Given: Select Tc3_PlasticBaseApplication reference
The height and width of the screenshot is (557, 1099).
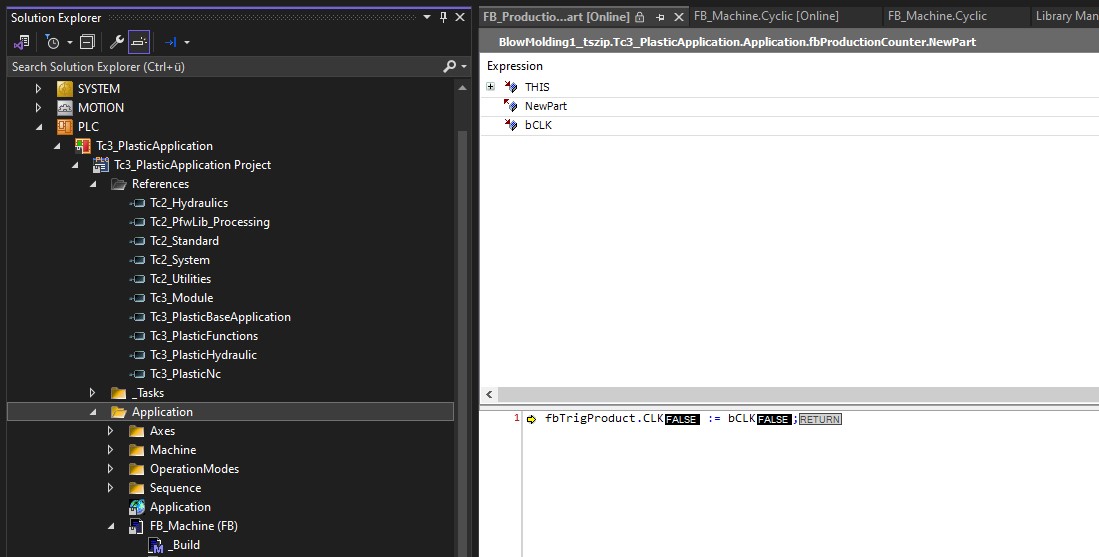Looking at the screenshot, I should coord(220,317).
